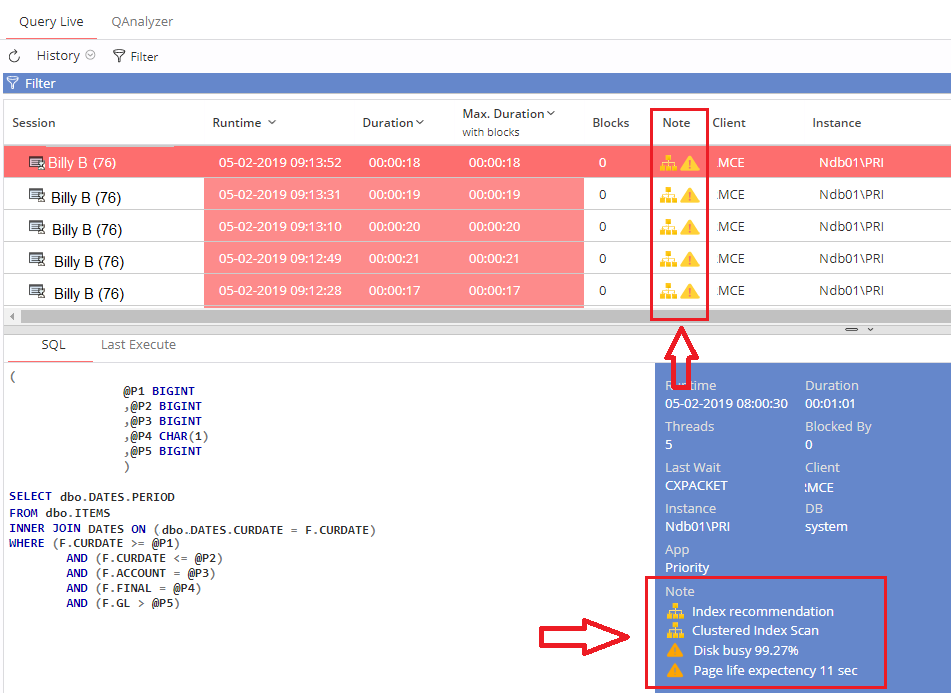Click the blue Filter bar header
The height and width of the screenshot is (693, 951).
point(477,84)
